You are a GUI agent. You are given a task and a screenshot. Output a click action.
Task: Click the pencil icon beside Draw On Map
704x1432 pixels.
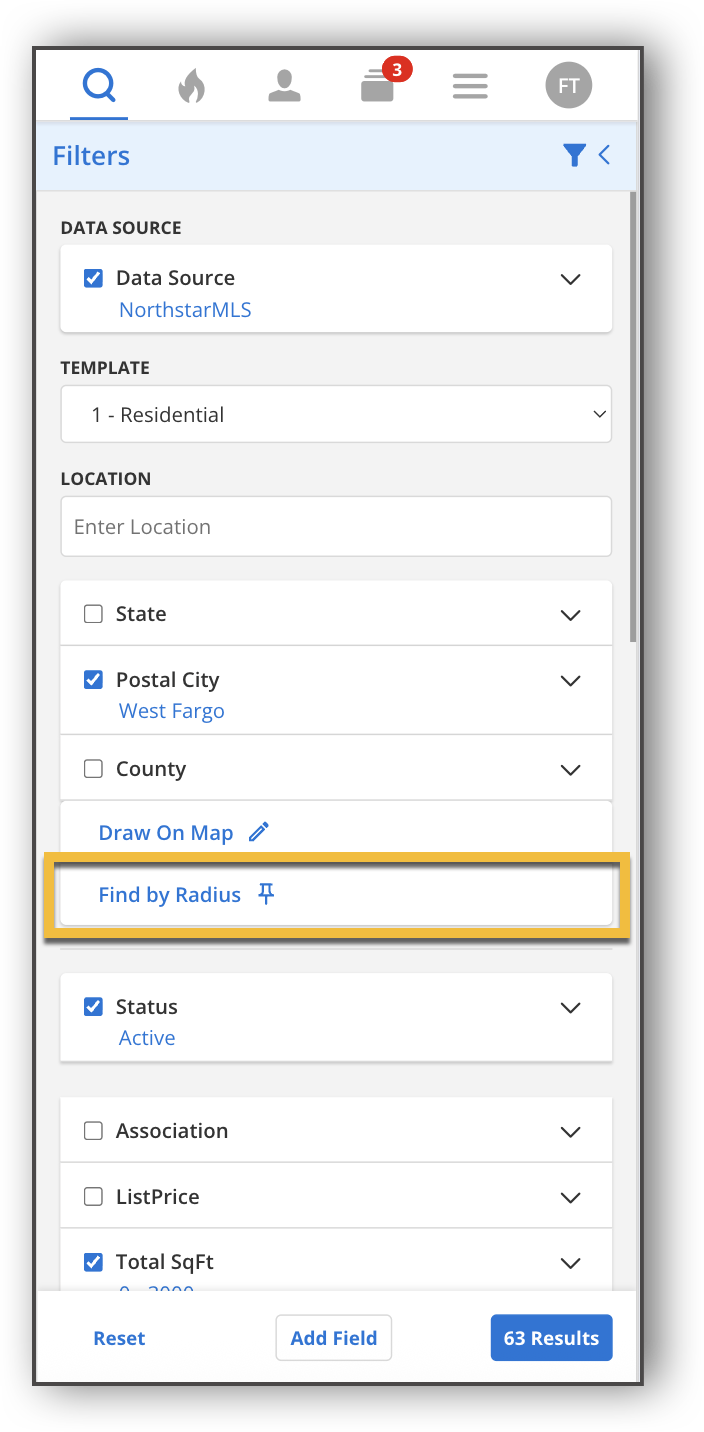259,831
